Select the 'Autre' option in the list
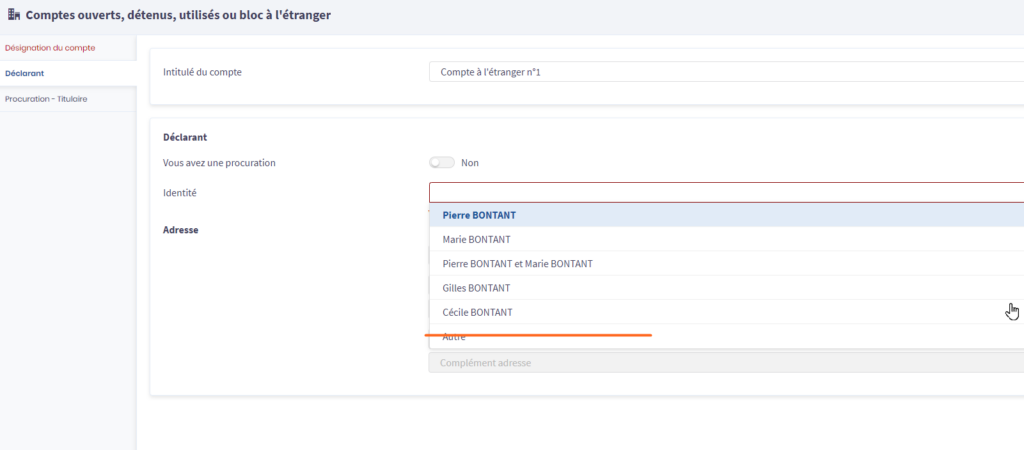1024x450 pixels. click(454, 338)
